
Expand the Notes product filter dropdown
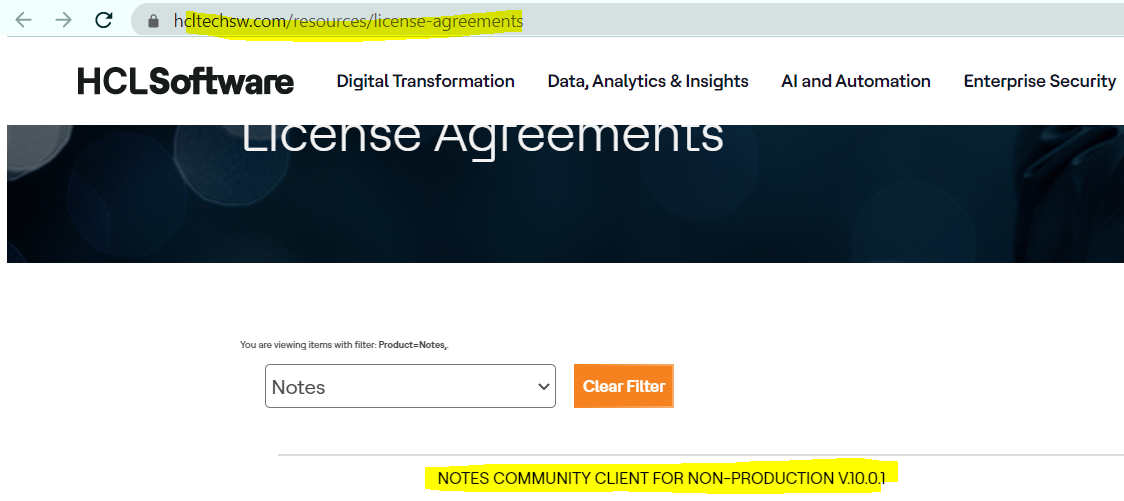click(x=400, y=386)
